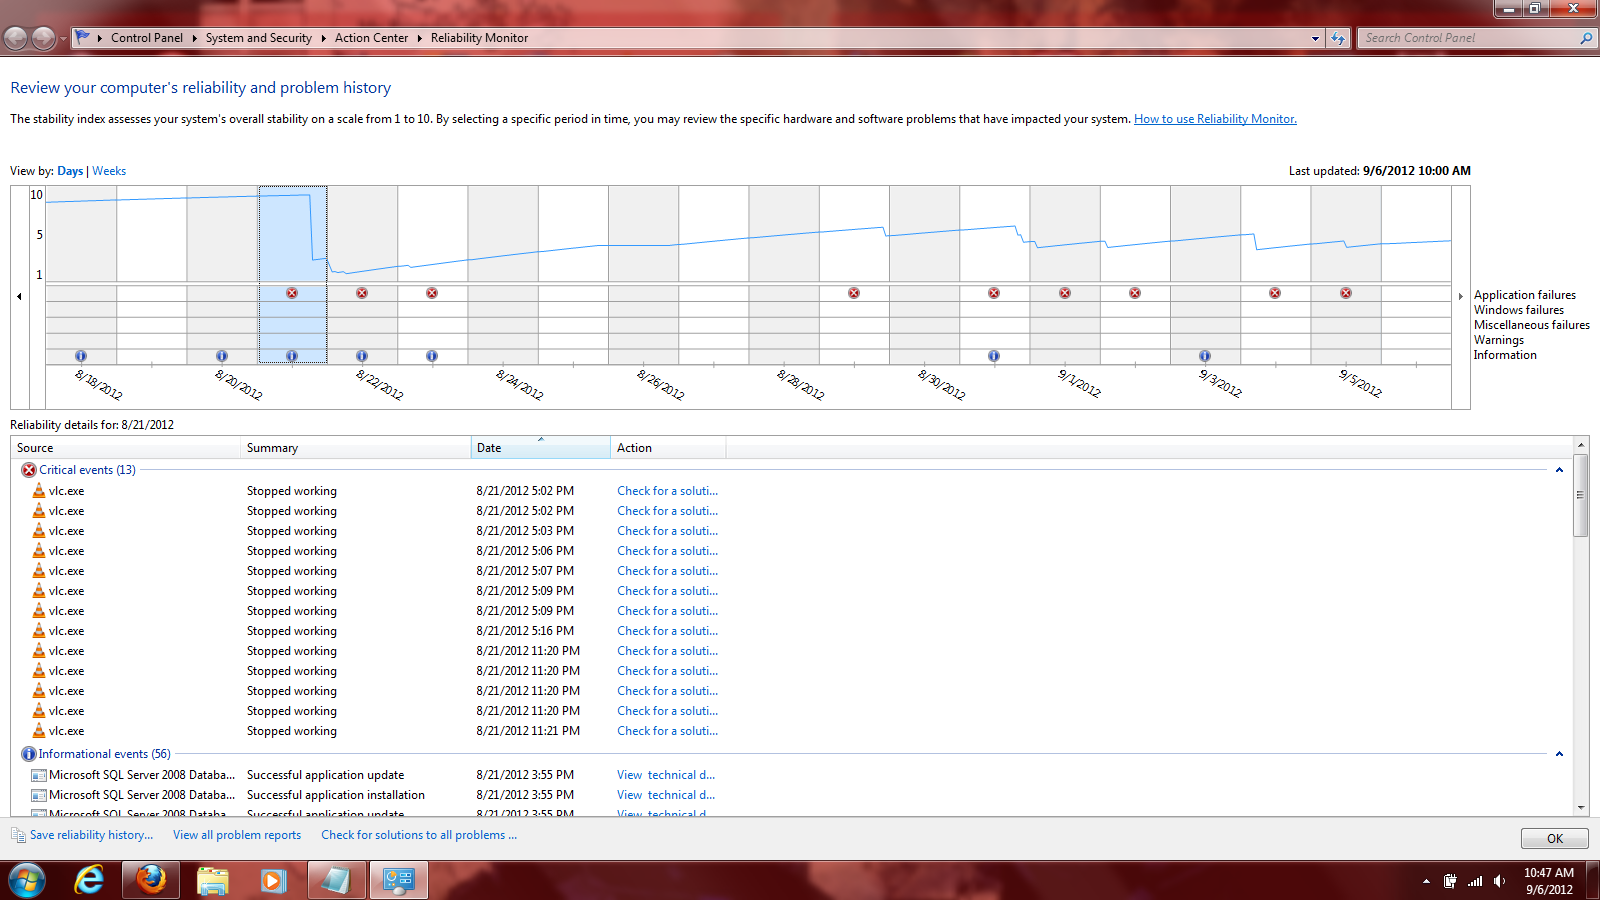The image size is (1600, 900).
Task: Click the critical error icon under 8/22/2012
Action: pos(362,293)
